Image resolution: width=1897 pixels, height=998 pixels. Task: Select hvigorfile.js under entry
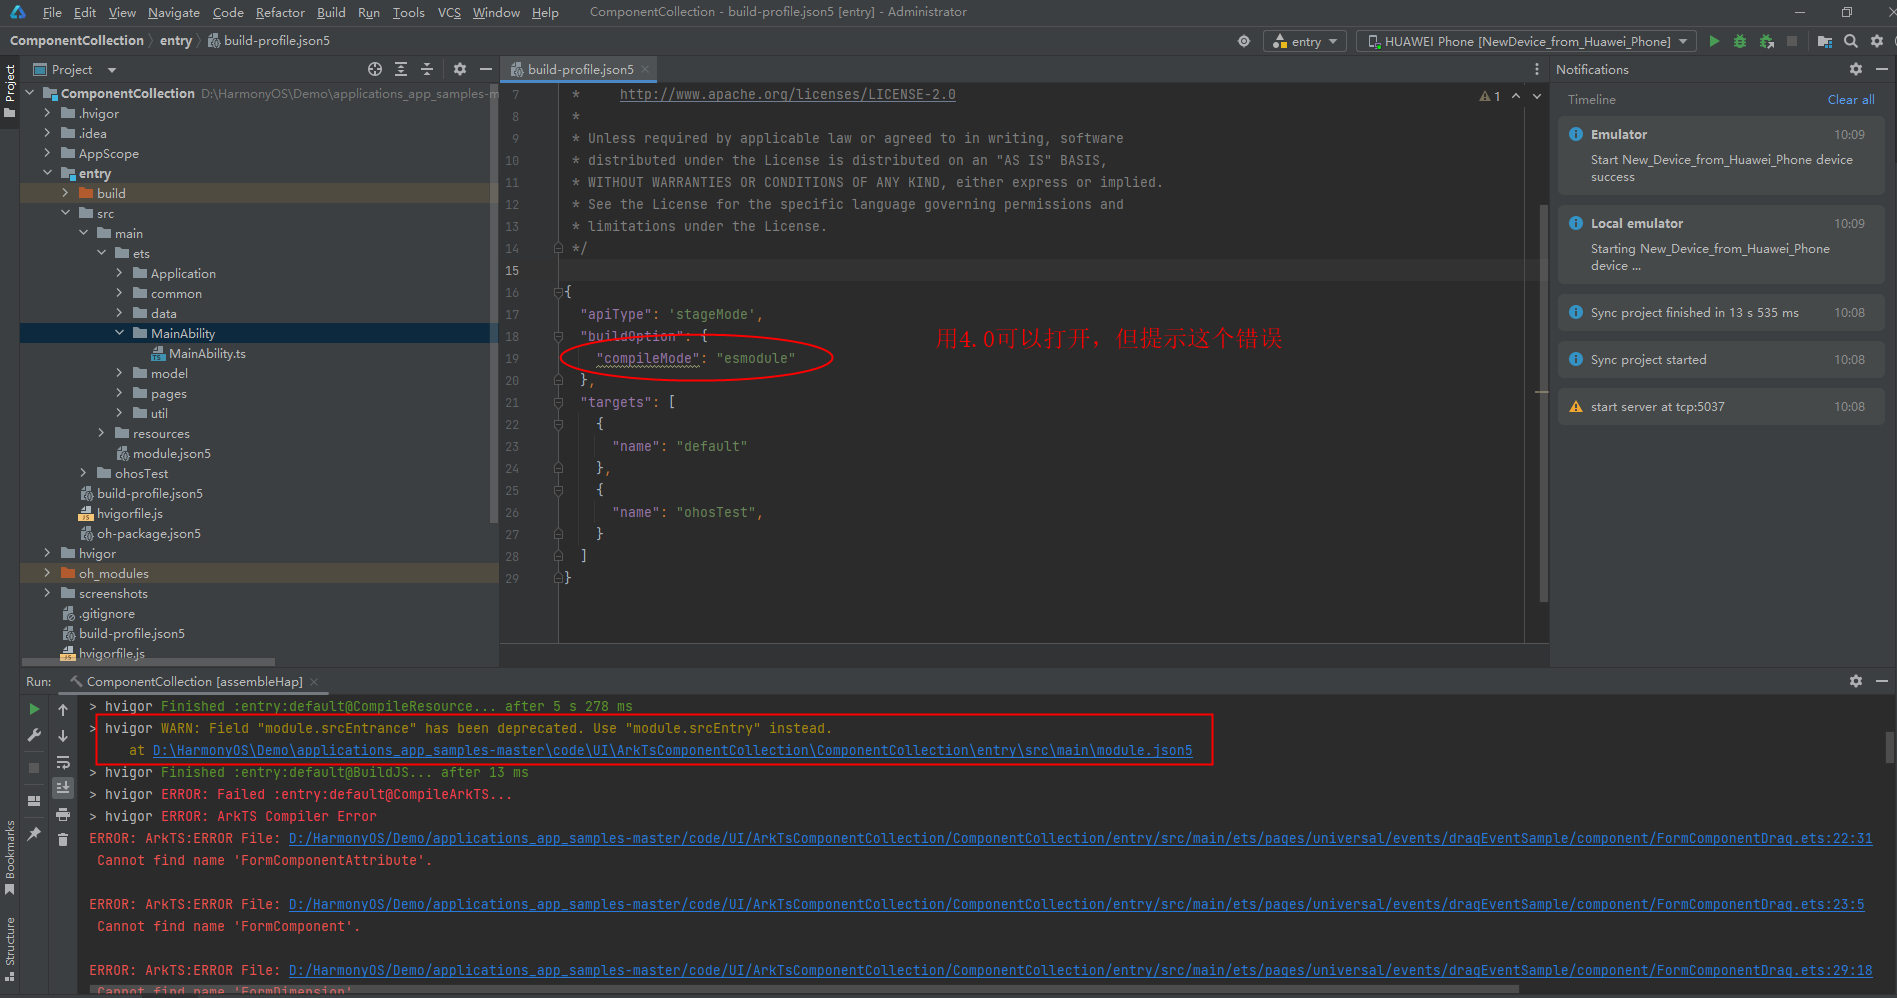coord(129,513)
